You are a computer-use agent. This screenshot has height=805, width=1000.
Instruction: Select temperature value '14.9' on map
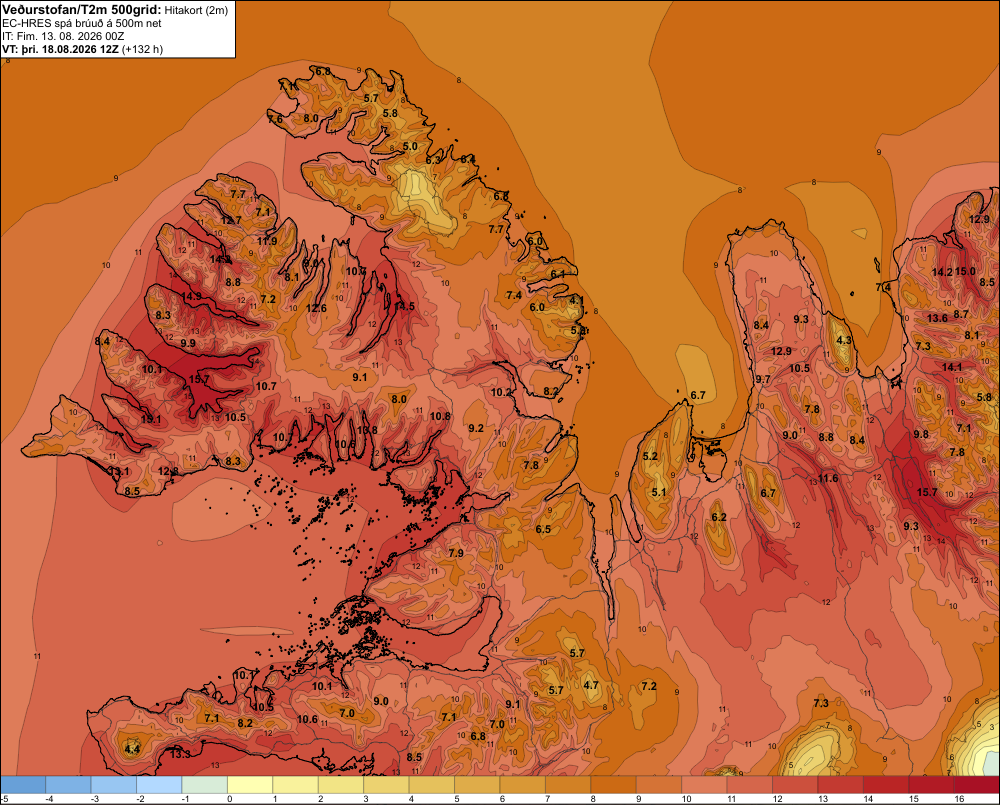[191, 296]
